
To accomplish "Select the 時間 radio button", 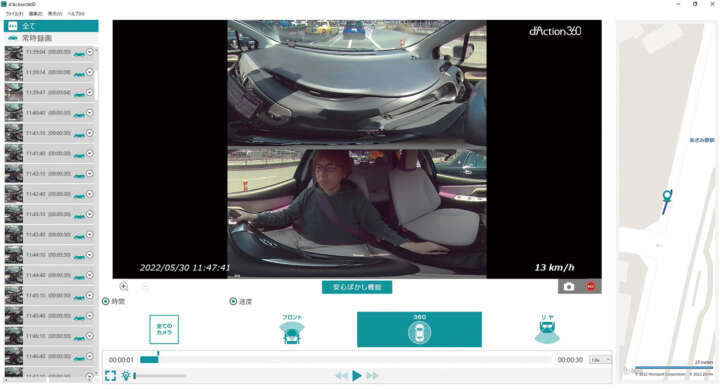I will click(x=106, y=301).
